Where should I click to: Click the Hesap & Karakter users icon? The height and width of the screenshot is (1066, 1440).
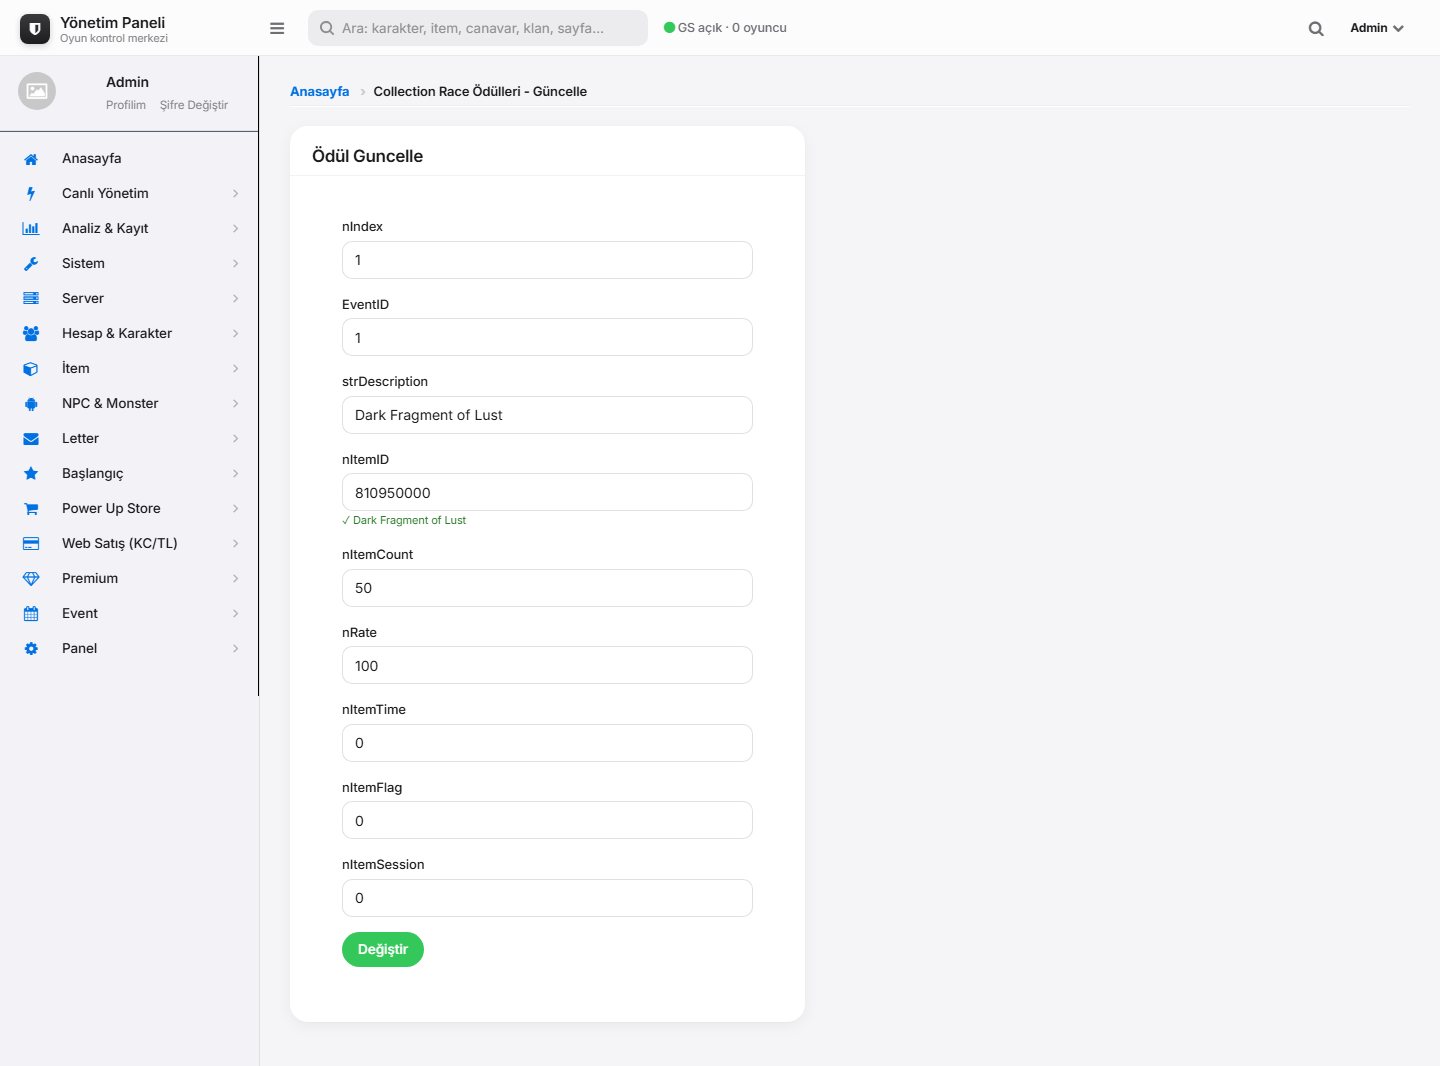point(31,334)
